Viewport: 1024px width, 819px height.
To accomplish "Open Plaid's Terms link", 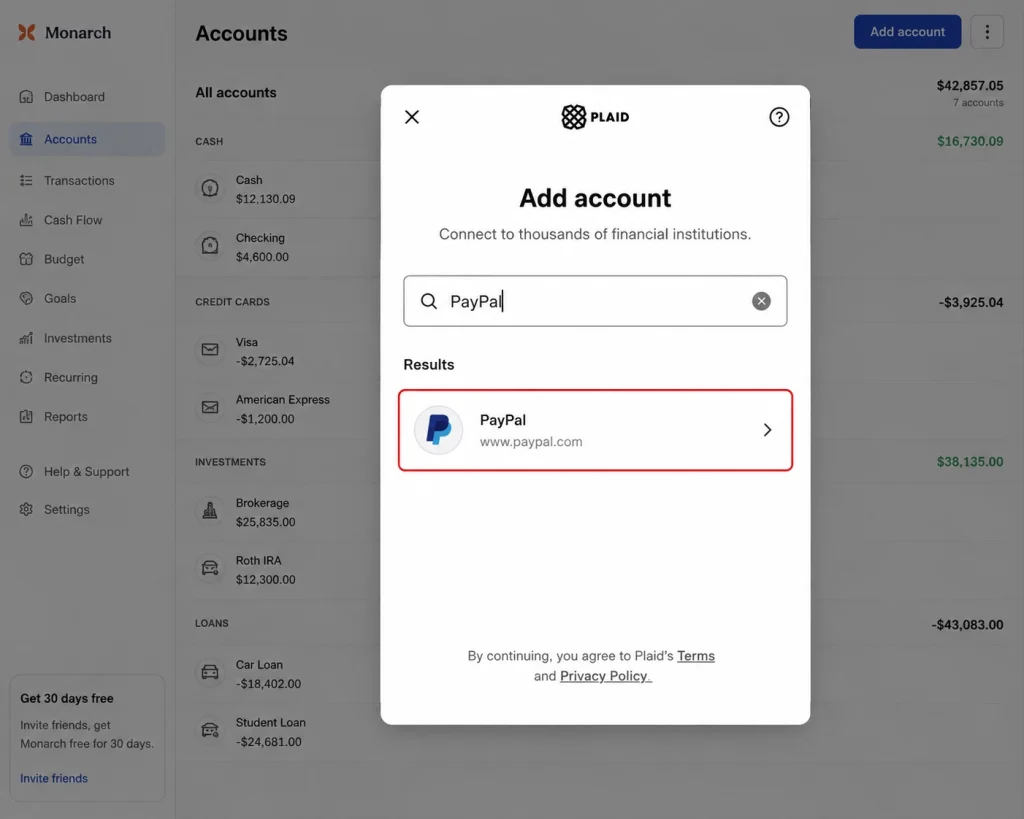I will coord(696,656).
